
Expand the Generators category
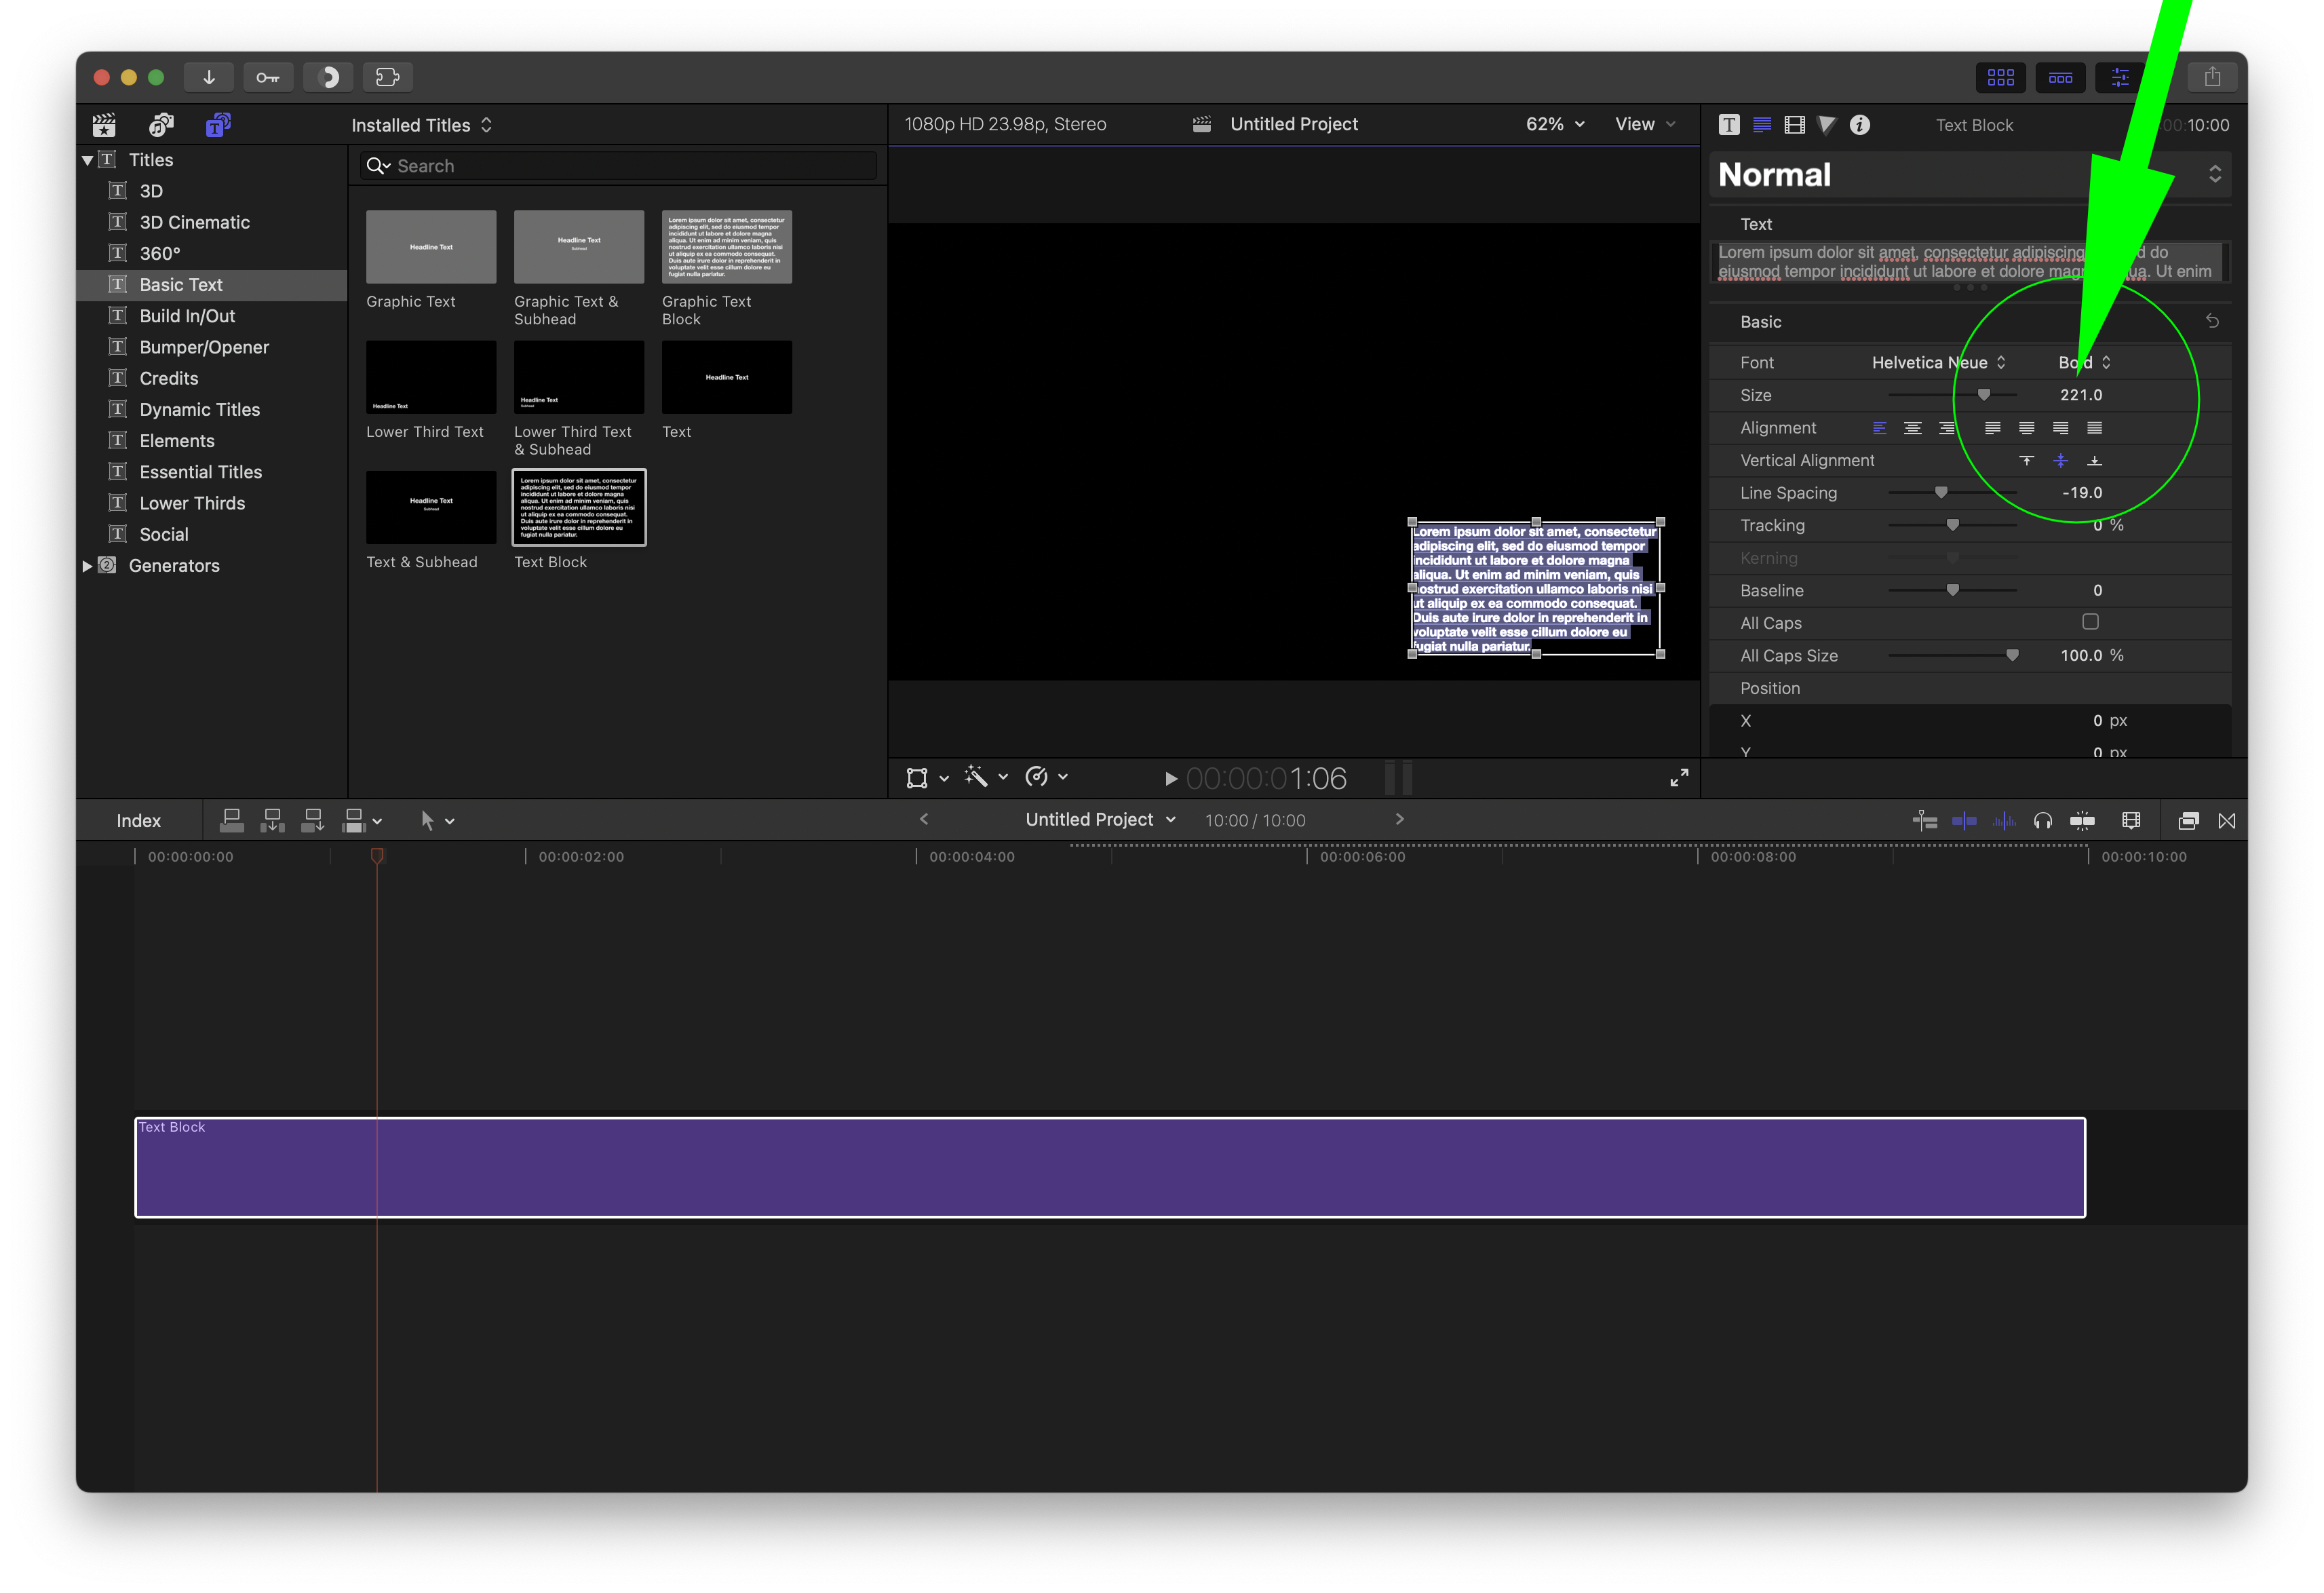[88, 566]
